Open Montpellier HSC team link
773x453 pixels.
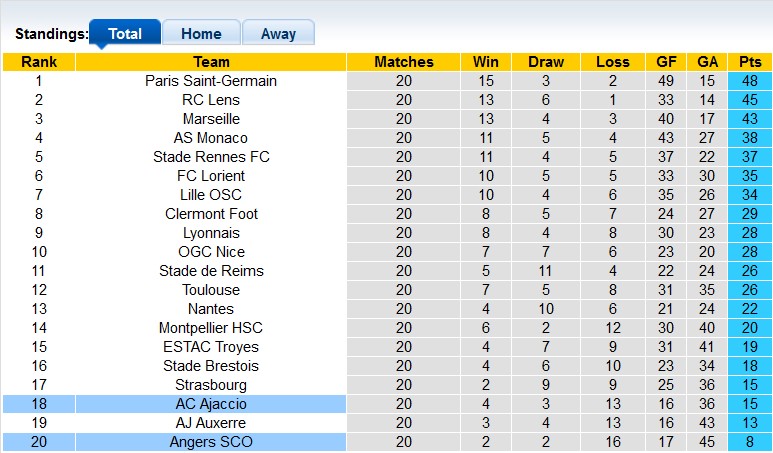[x=211, y=328]
